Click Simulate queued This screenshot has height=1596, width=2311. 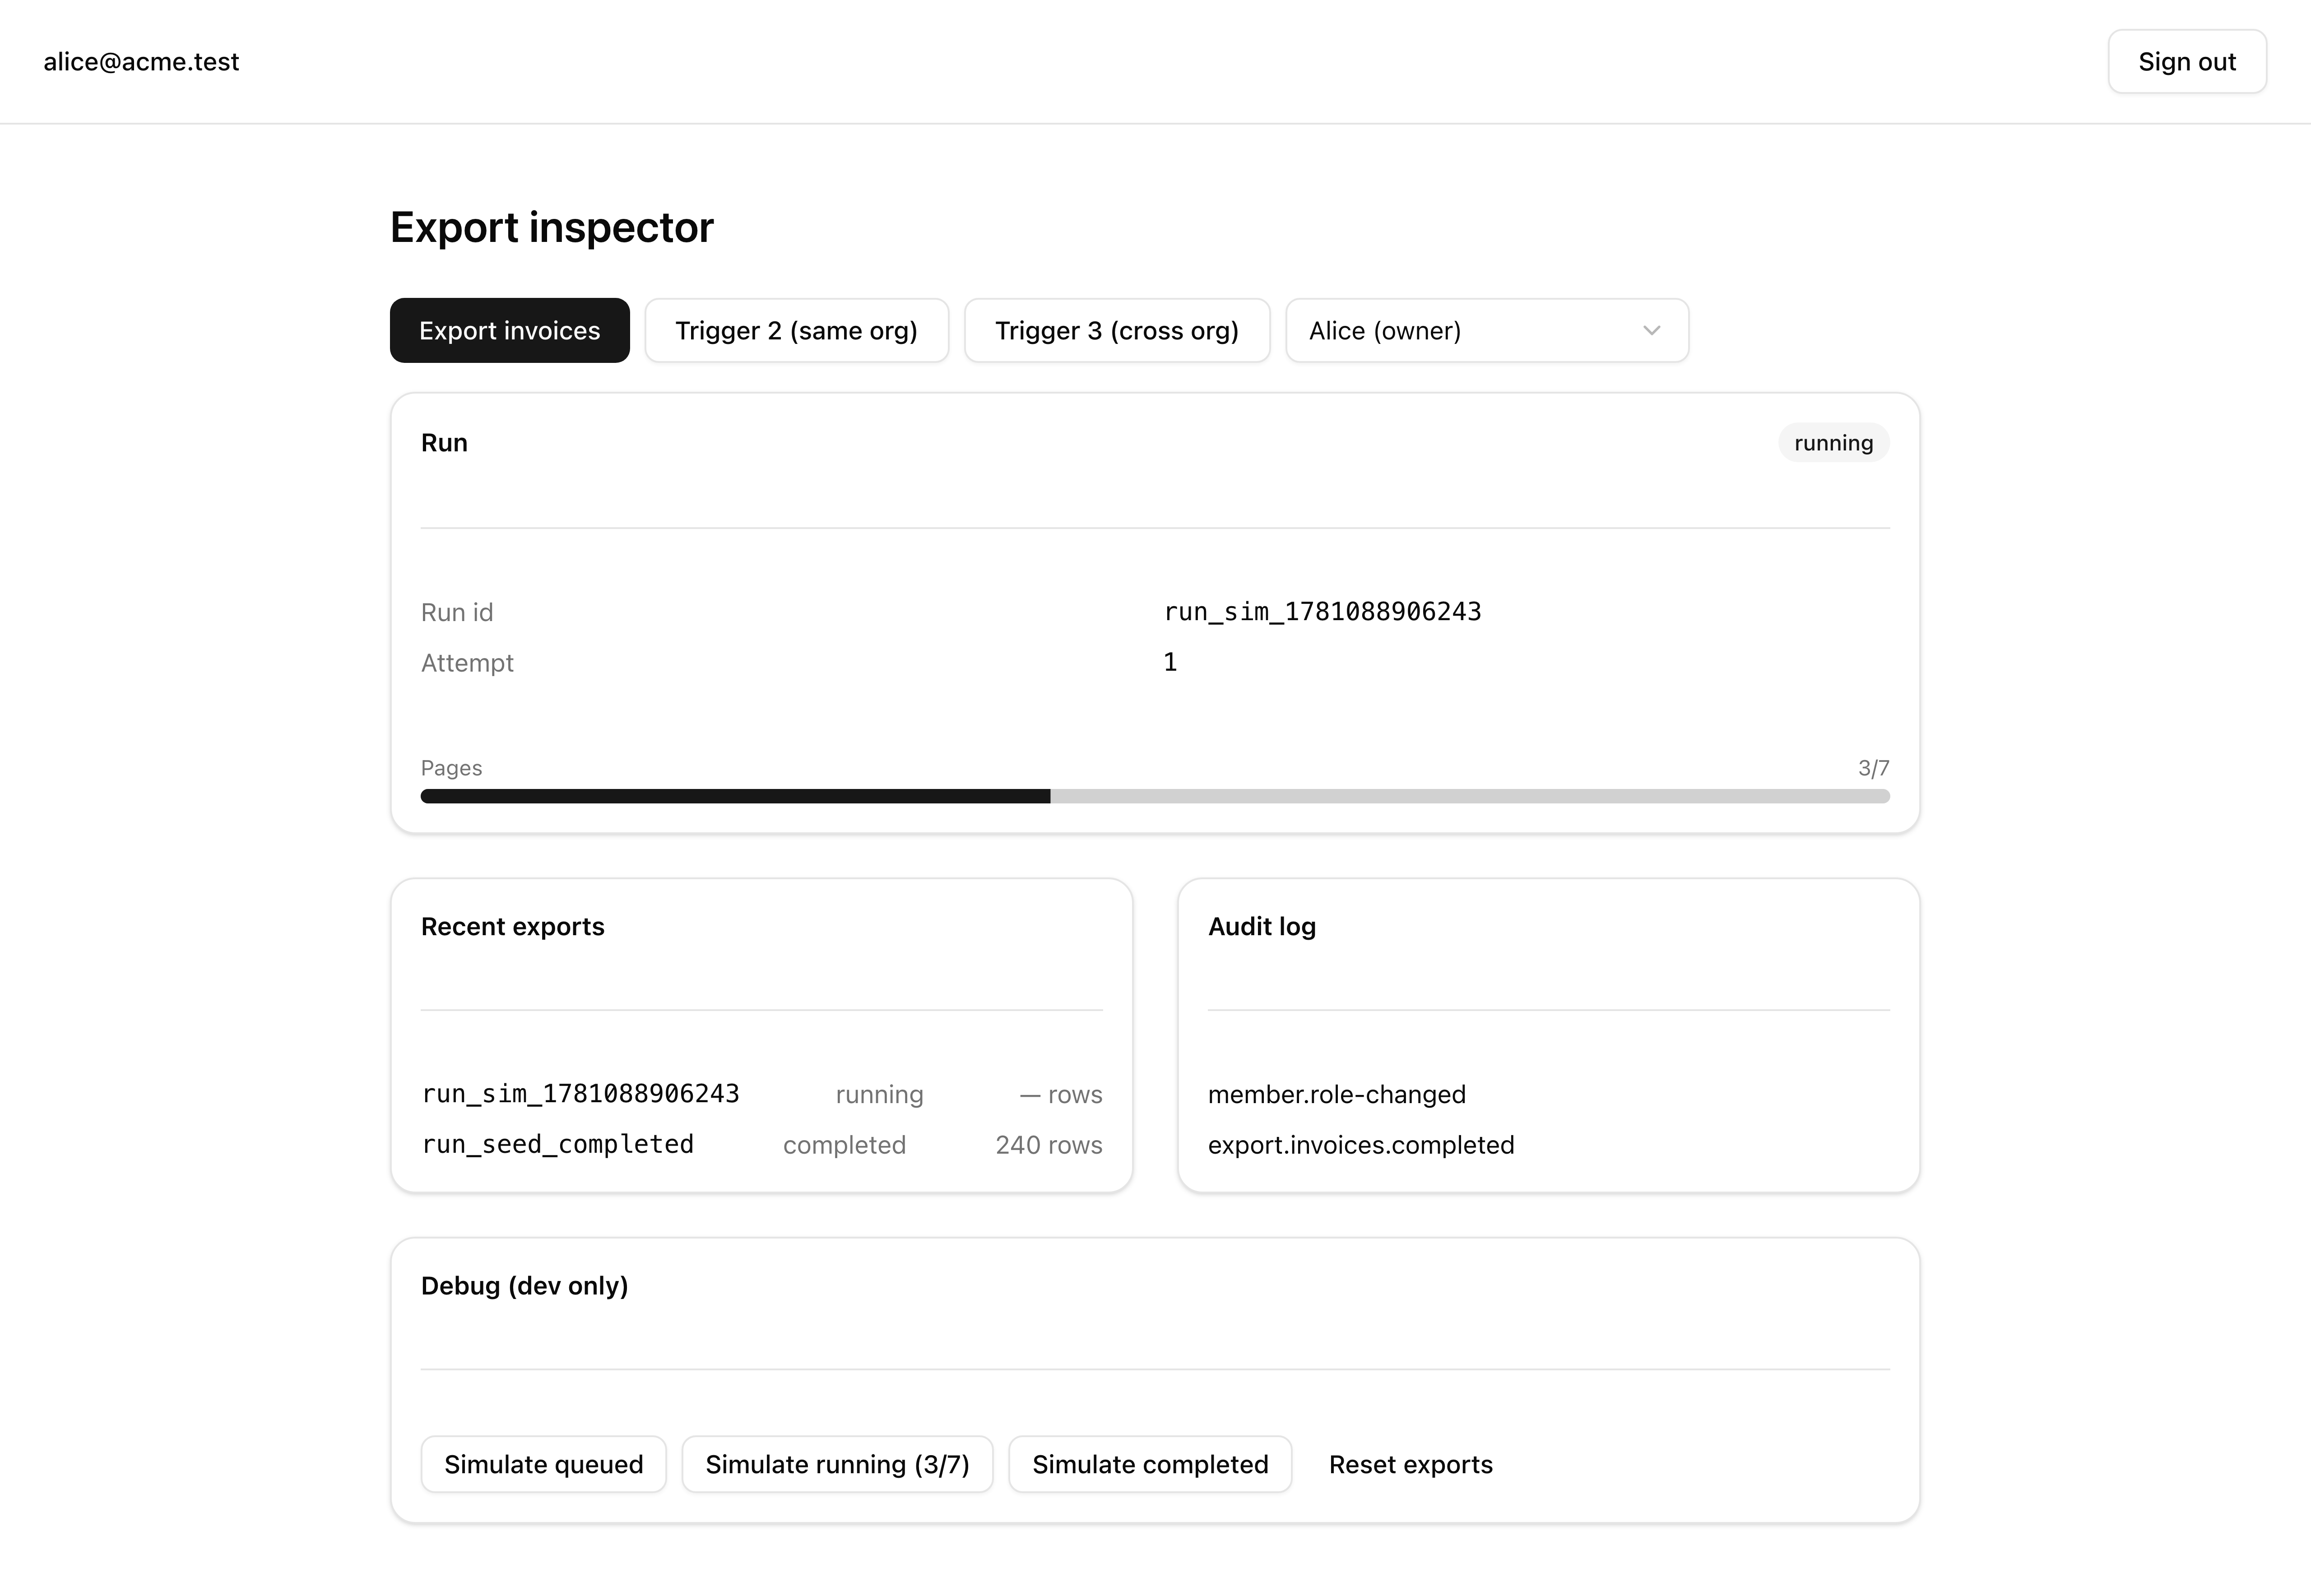(x=543, y=1464)
